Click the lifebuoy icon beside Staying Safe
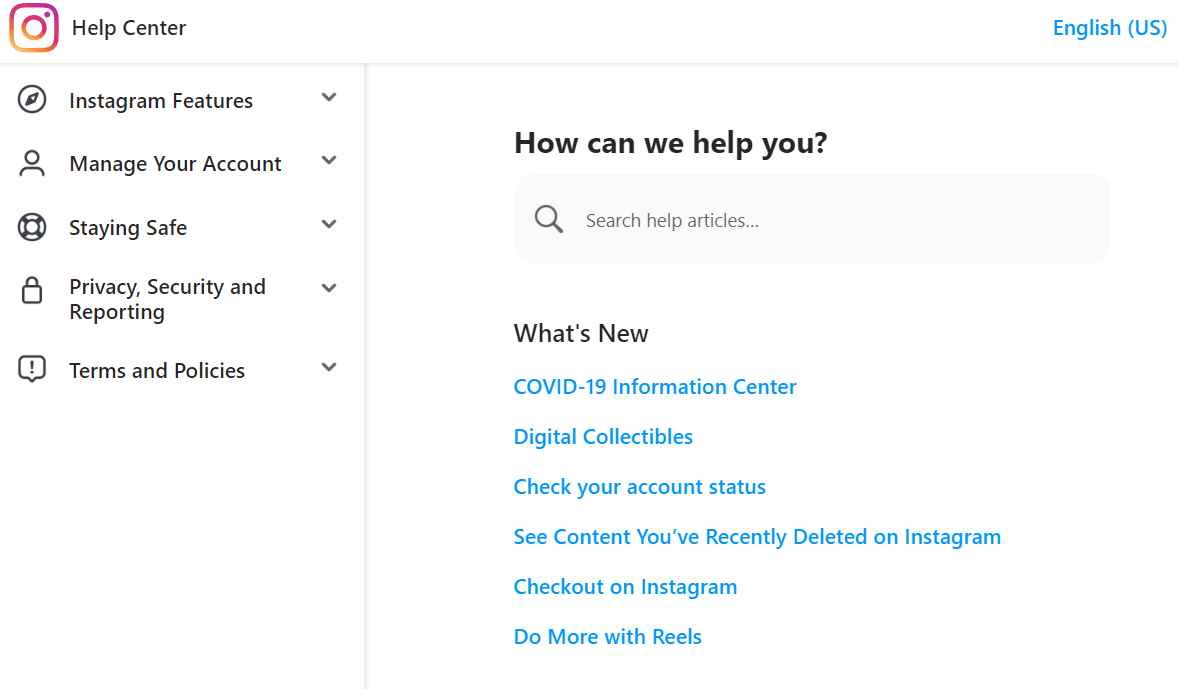The image size is (1178, 689). click(32, 227)
